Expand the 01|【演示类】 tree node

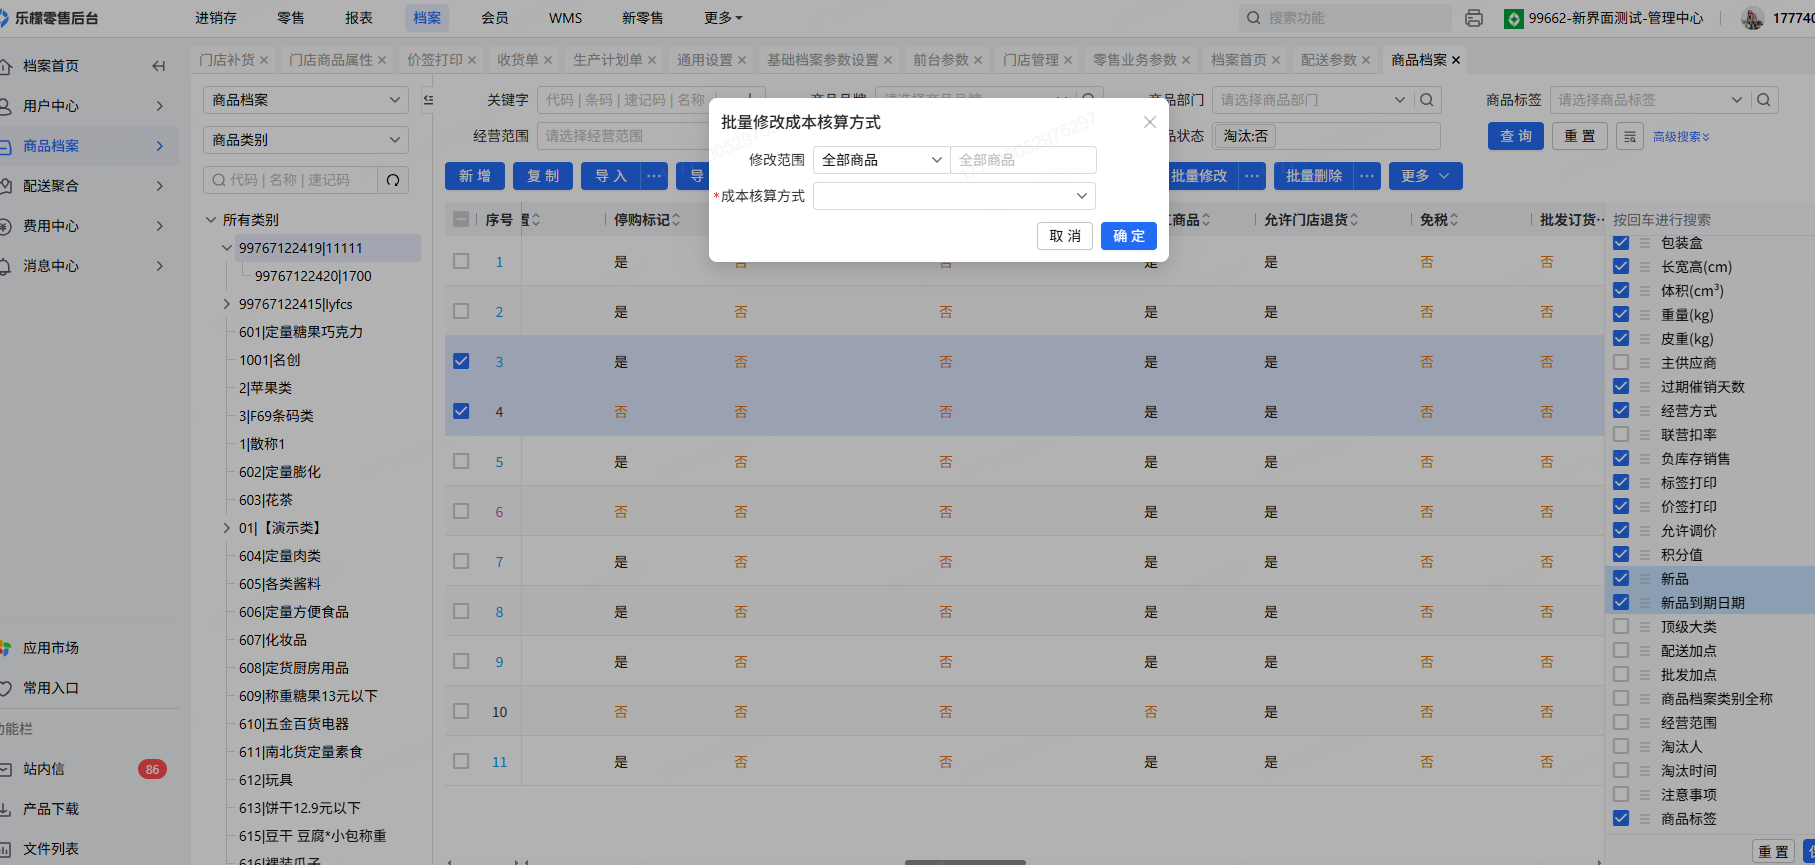tap(227, 528)
